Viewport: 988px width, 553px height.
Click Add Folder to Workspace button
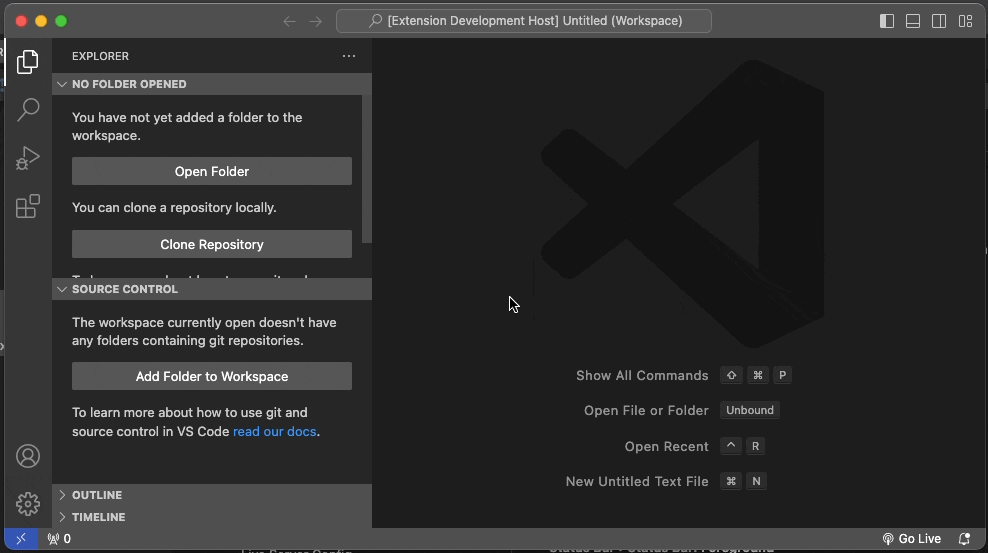[212, 376]
